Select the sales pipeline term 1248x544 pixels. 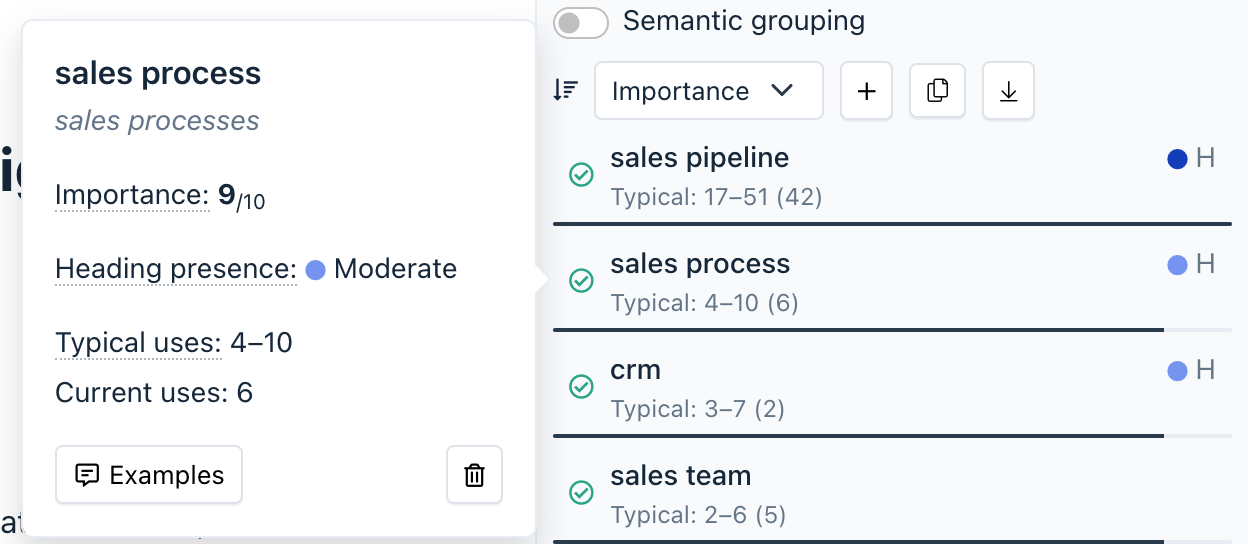pyautogui.click(x=699, y=158)
